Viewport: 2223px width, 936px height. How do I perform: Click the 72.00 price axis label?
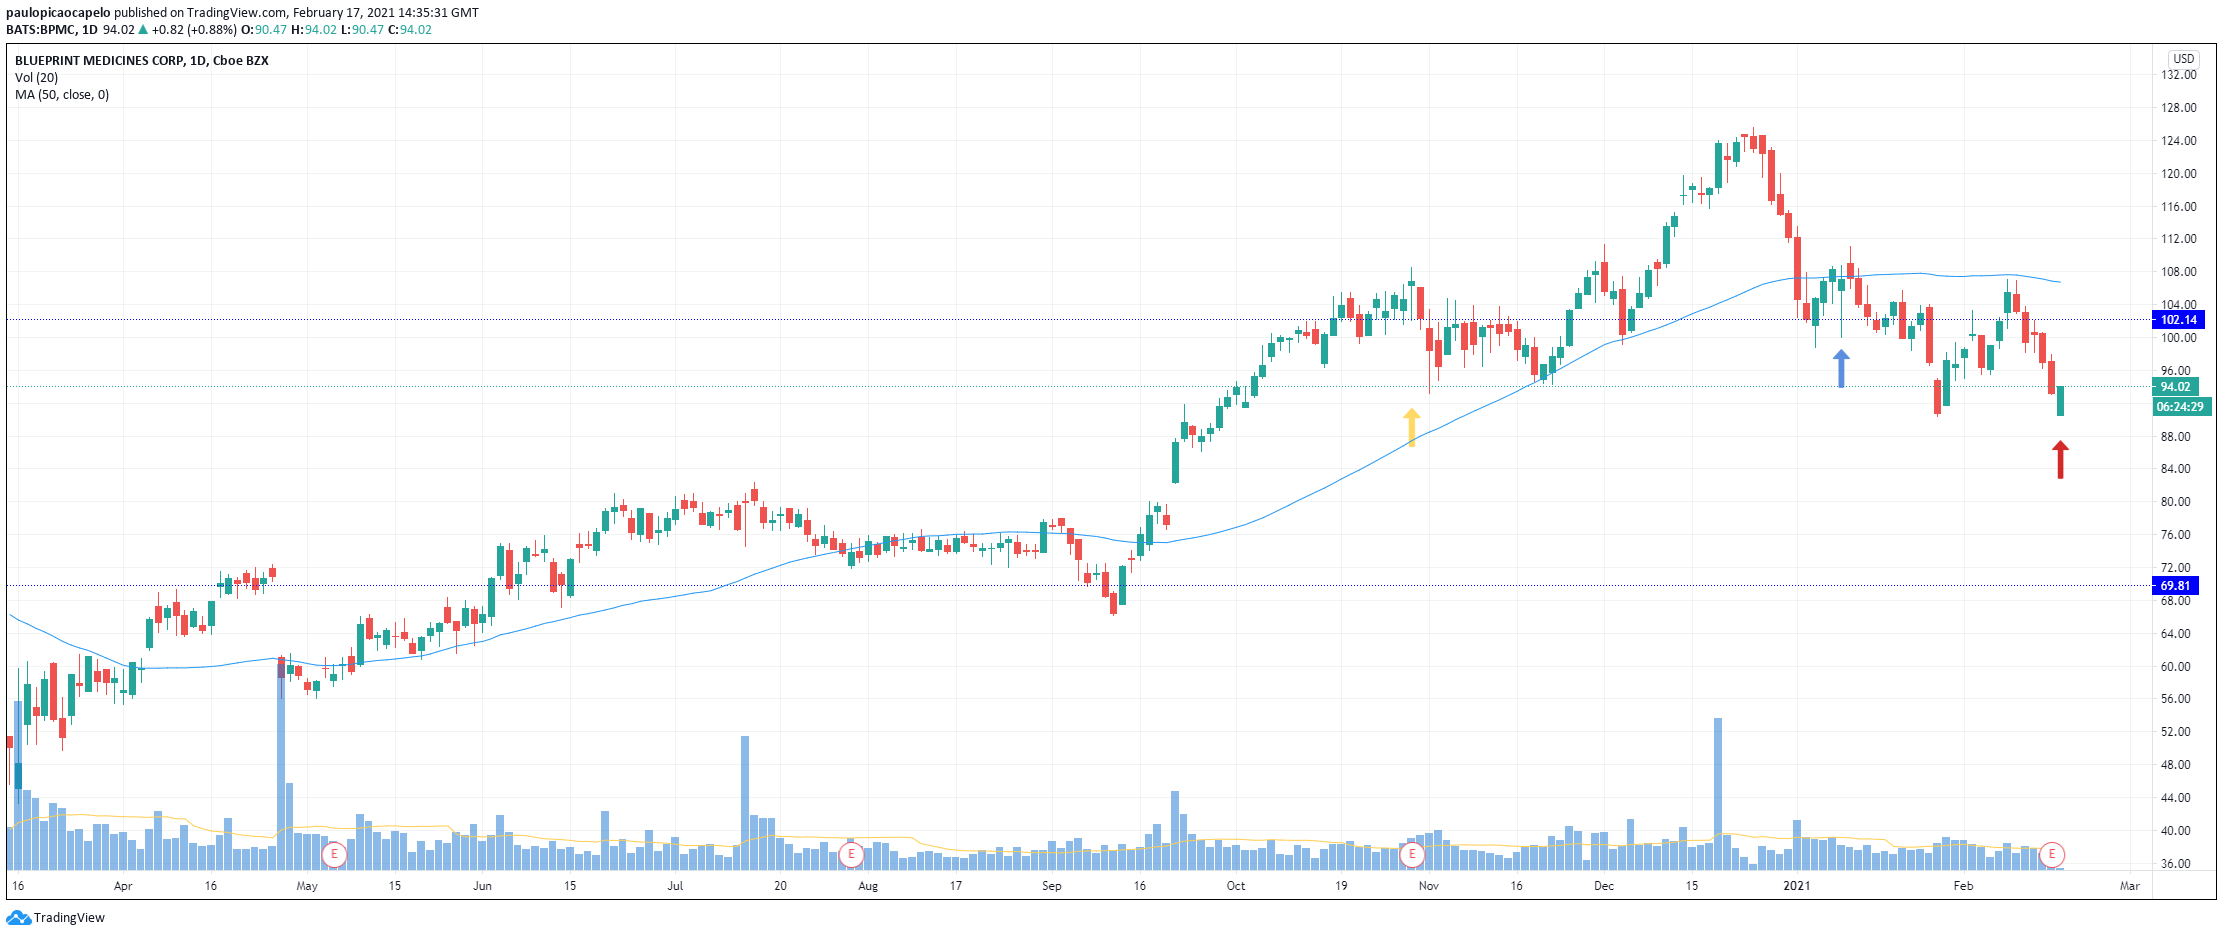pyautogui.click(x=2175, y=568)
